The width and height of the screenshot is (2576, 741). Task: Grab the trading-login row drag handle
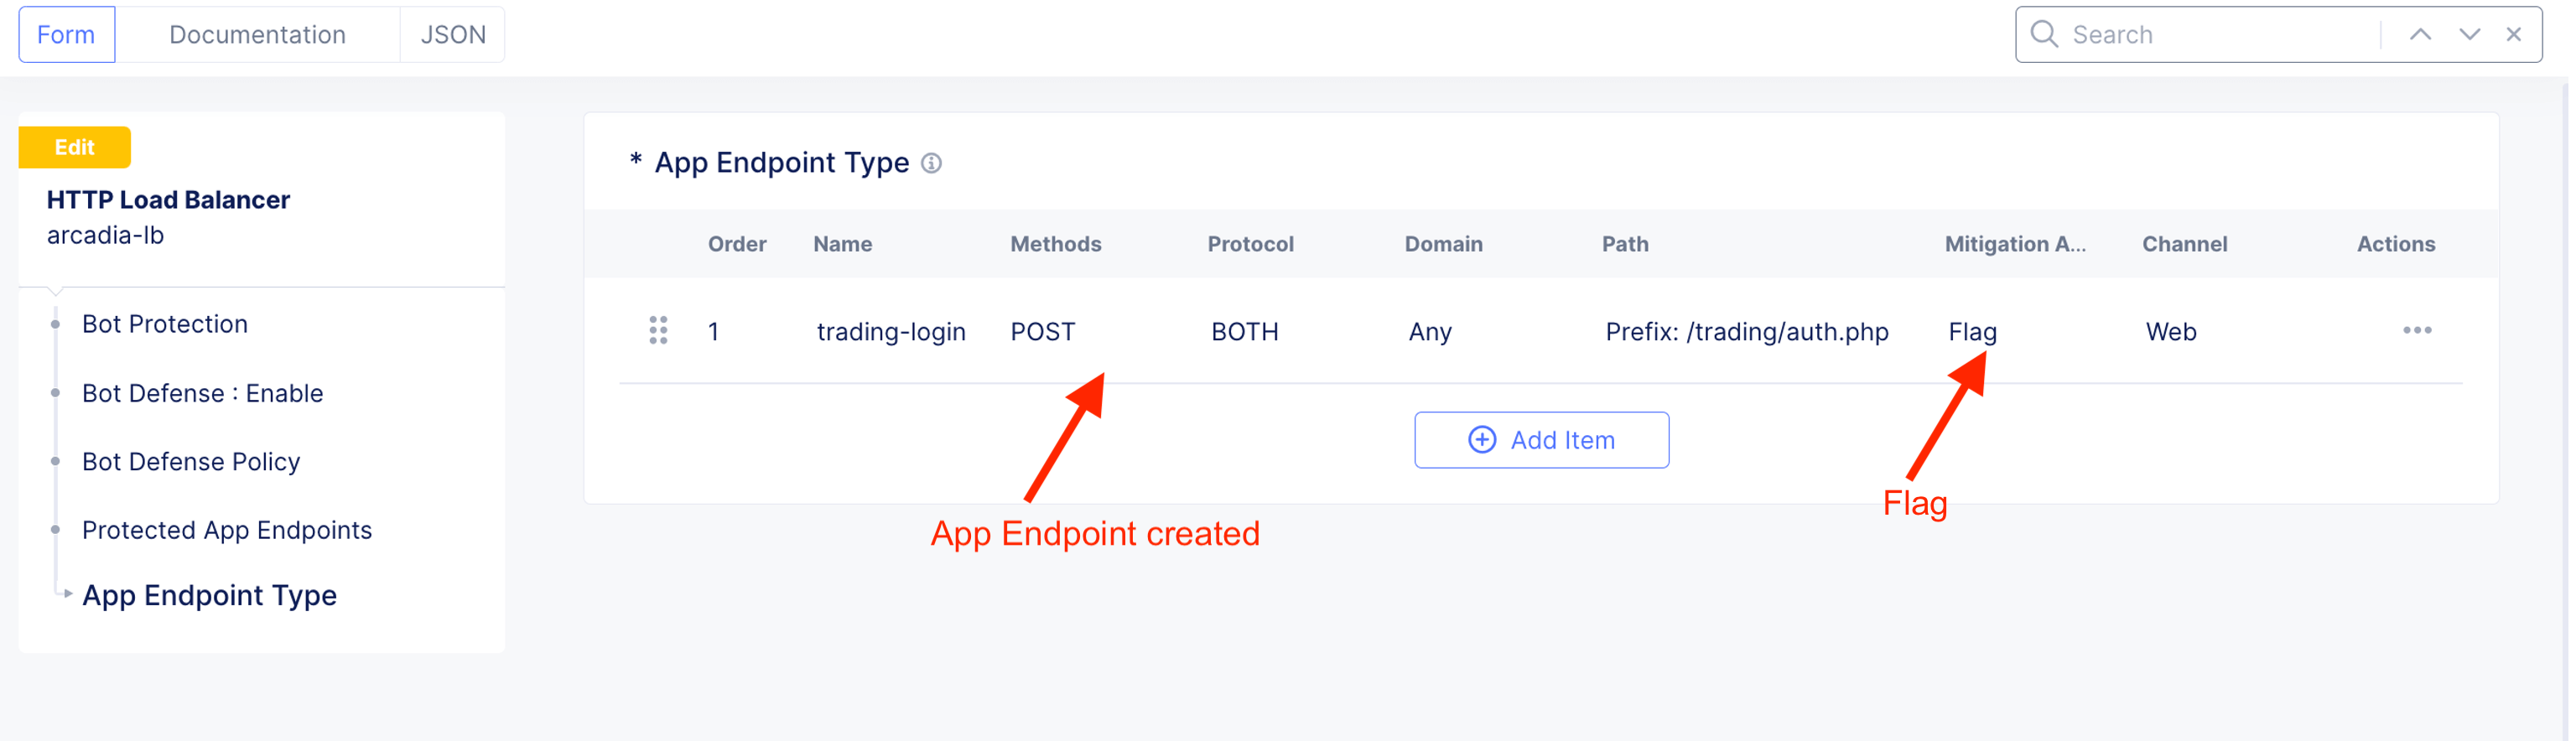(x=658, y=331)
